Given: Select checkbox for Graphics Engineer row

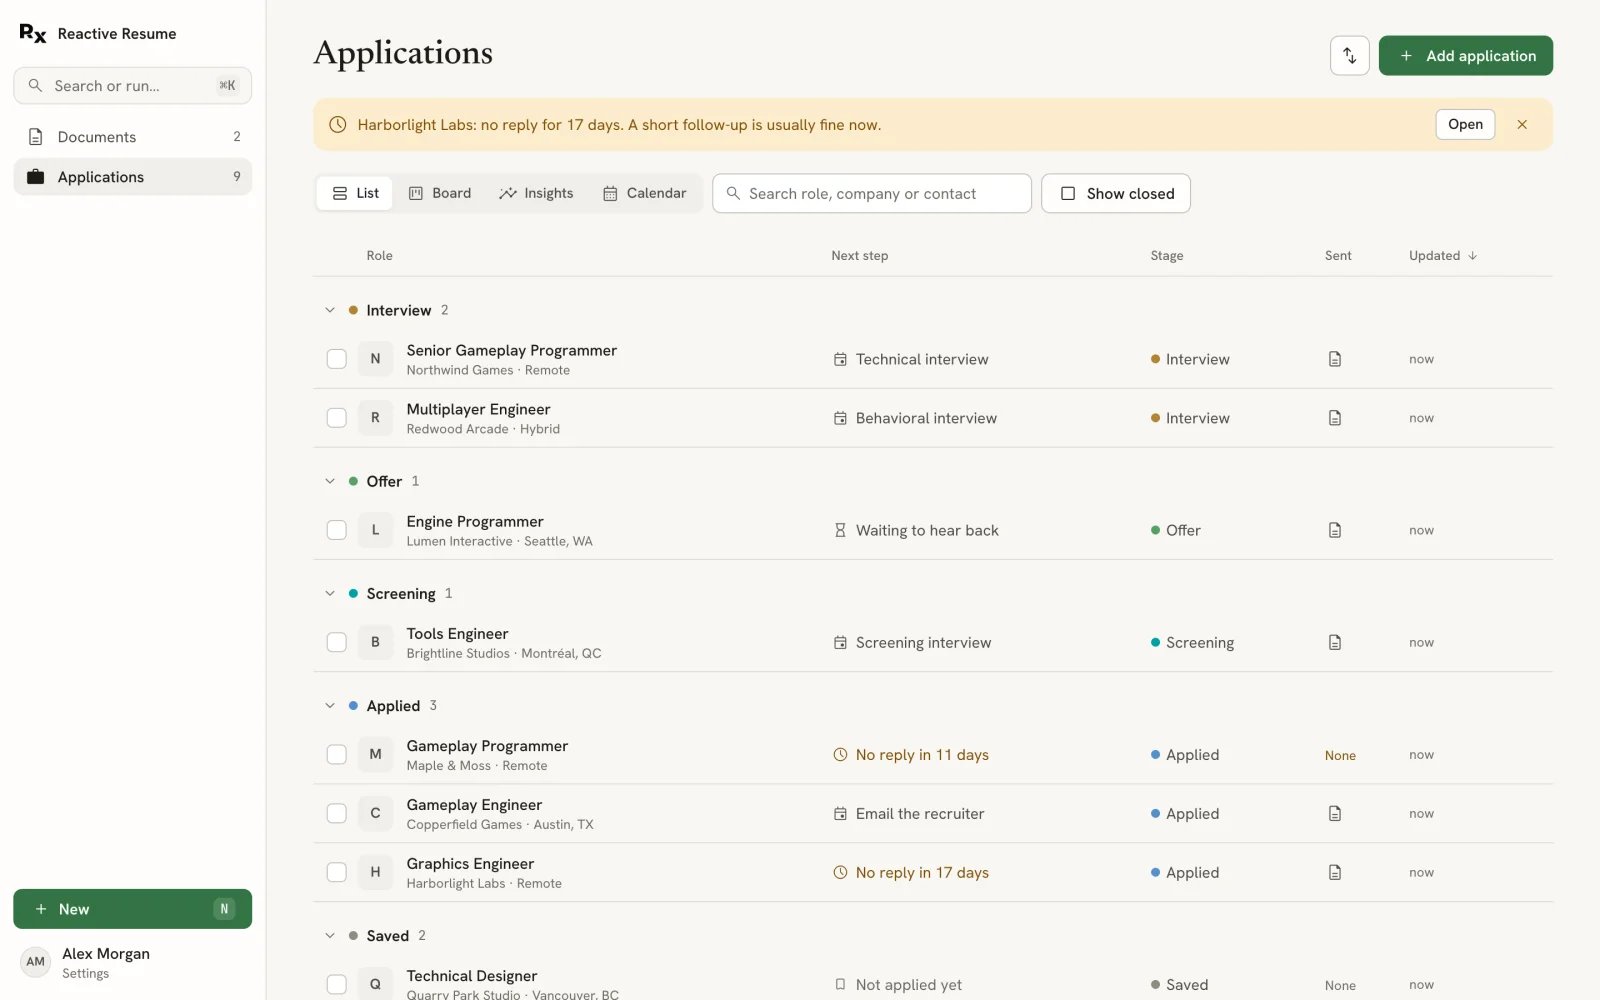Looking at the screenshot, I should coord(337,873).
